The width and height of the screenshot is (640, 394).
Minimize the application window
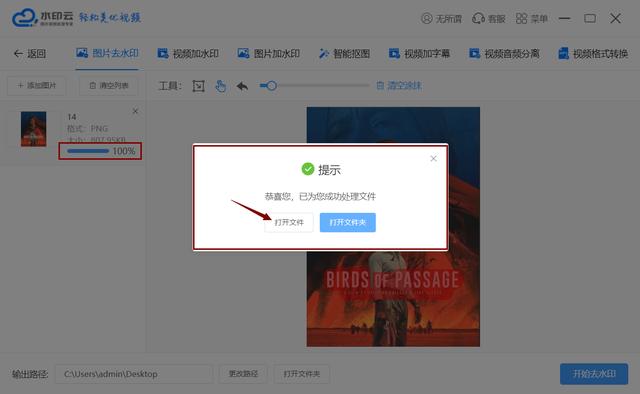[x=564, y=18]
